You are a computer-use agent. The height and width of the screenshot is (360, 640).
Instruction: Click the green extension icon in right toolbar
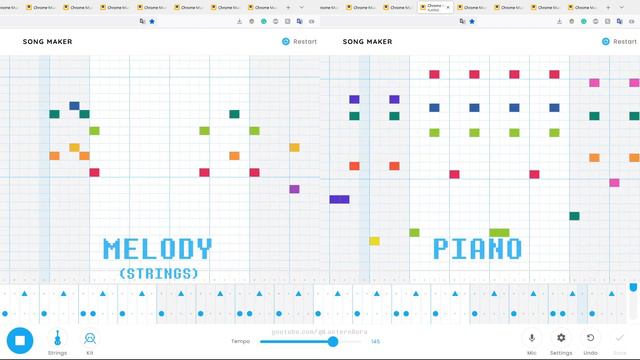click(584, 21)
